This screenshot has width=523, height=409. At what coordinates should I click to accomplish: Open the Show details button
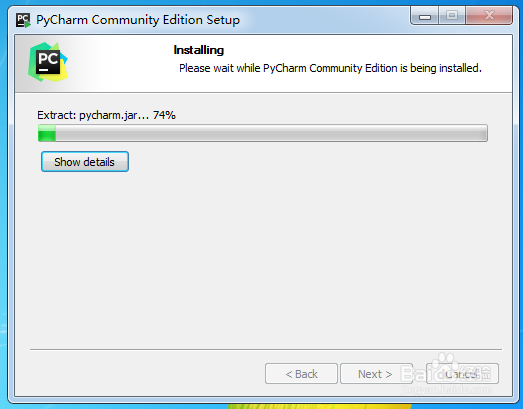click(x=85, y=162)
